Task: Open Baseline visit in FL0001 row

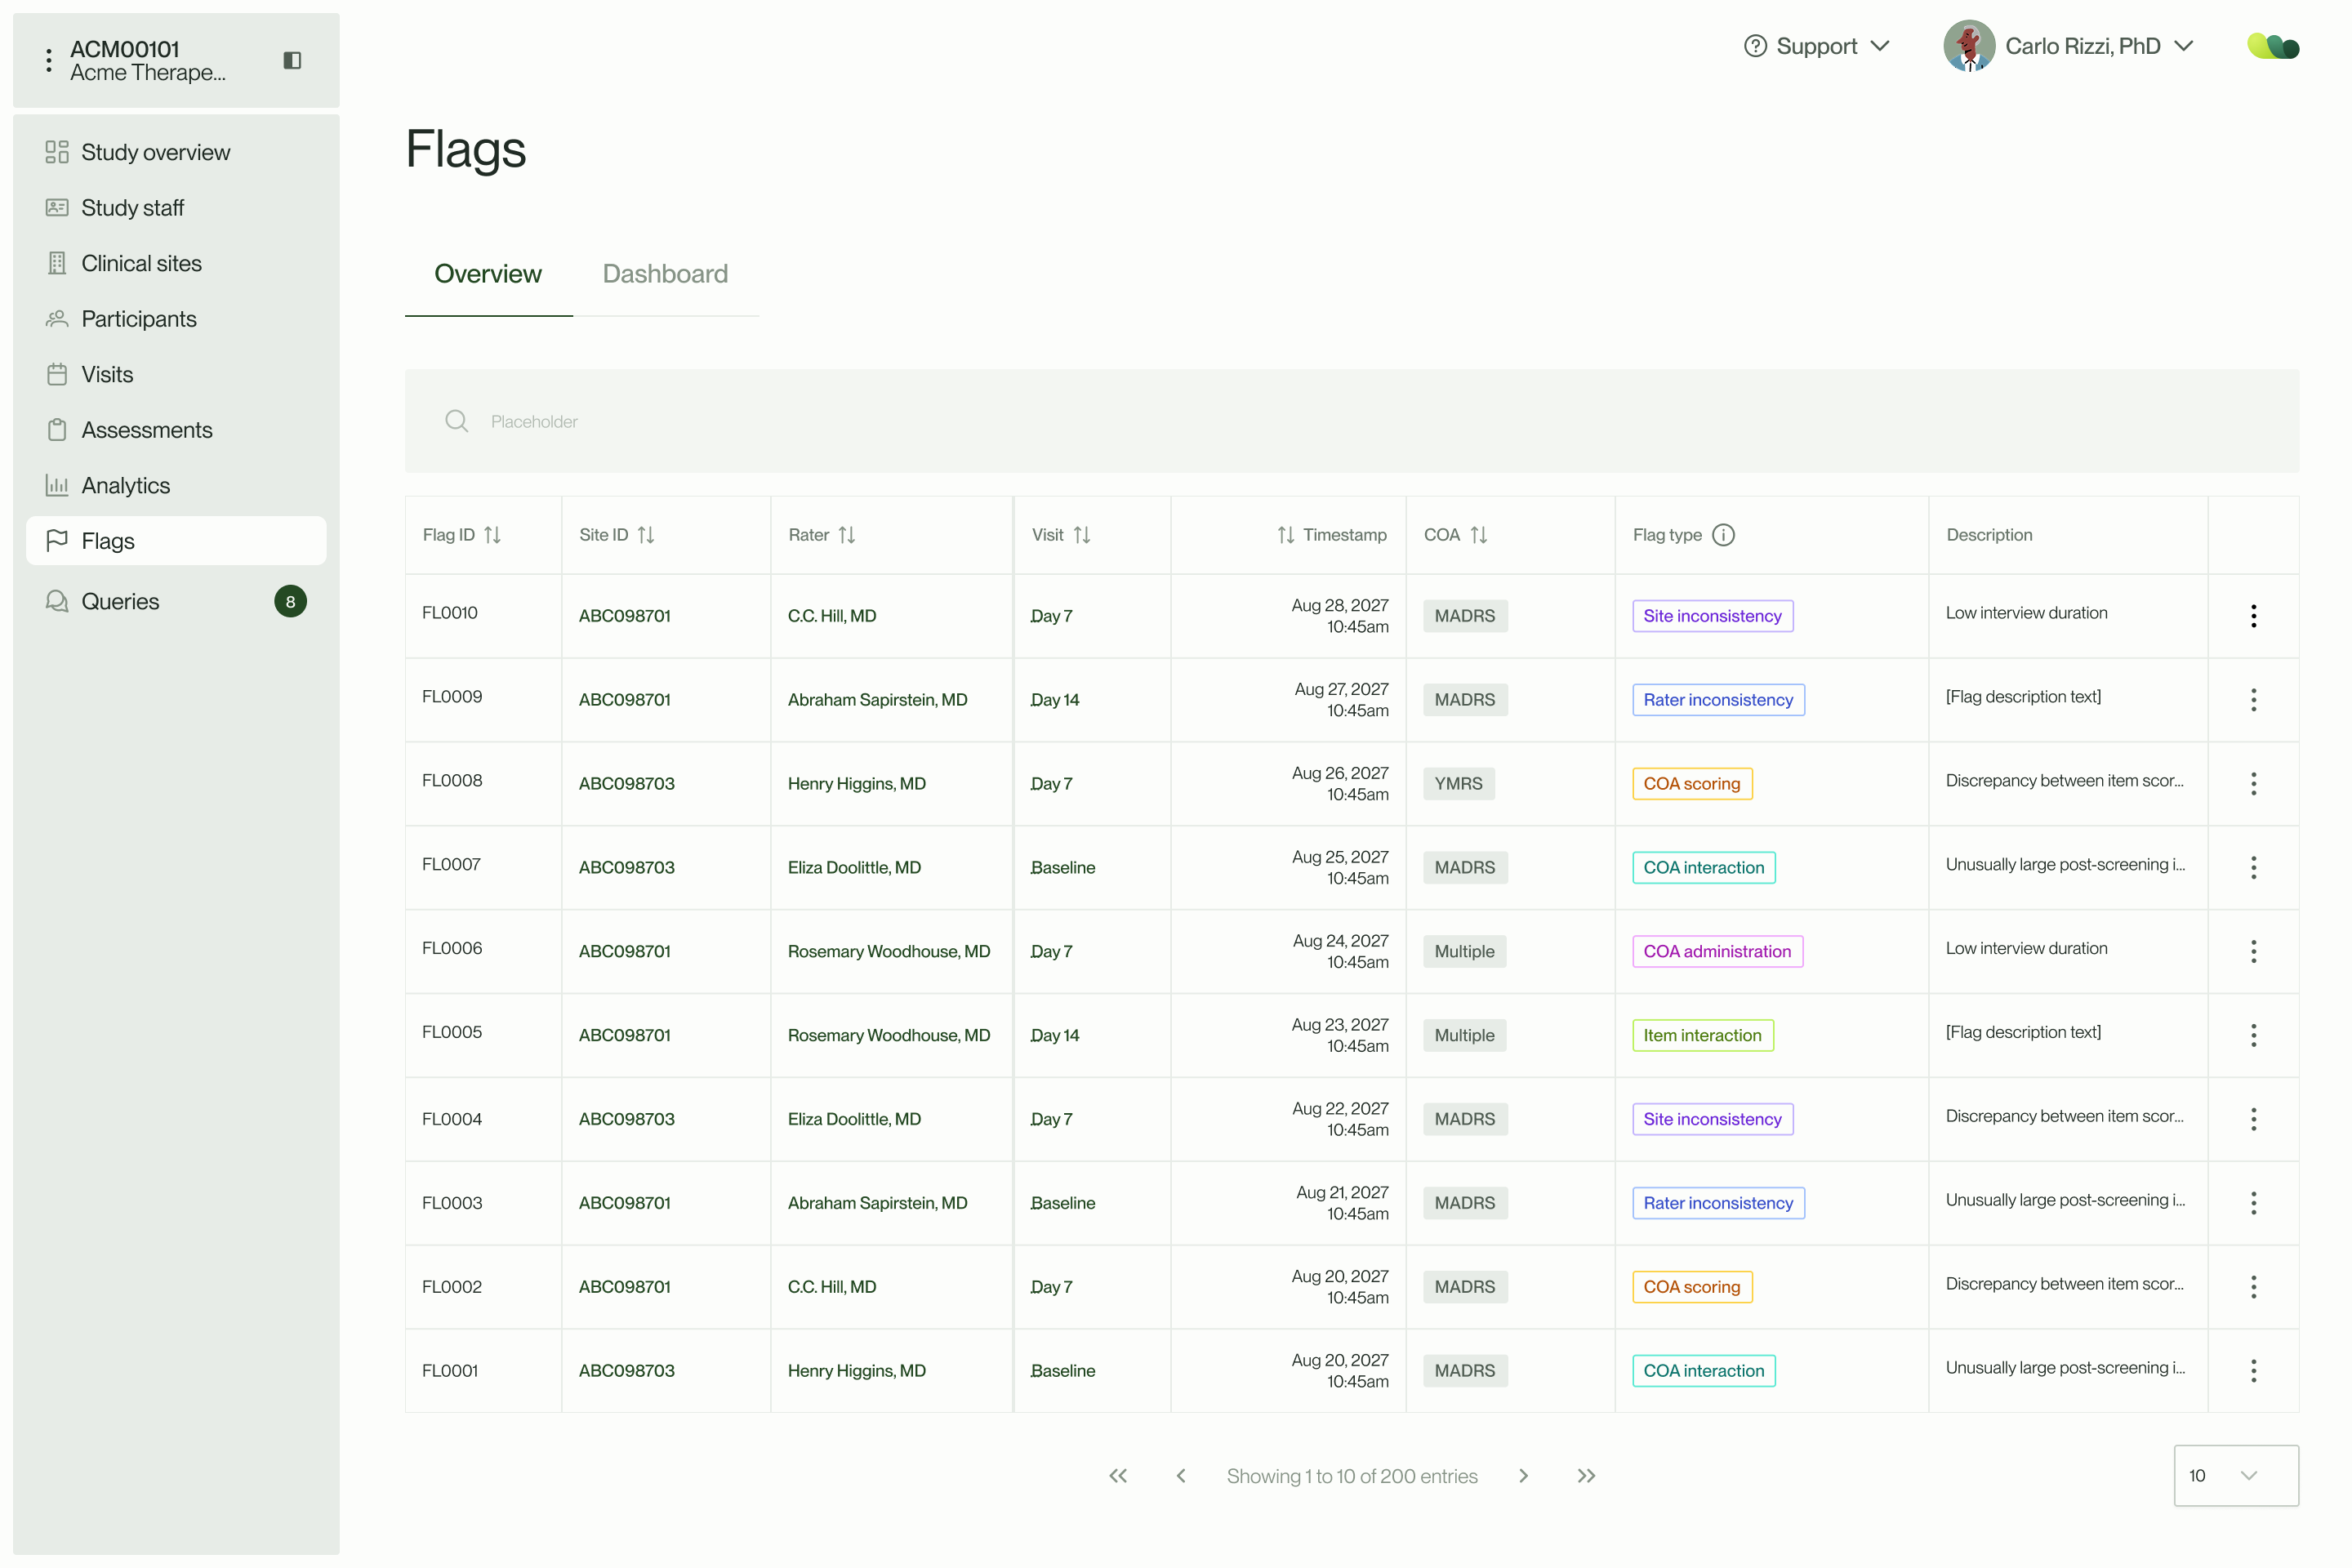Action: click(x=1063, y=1371)
